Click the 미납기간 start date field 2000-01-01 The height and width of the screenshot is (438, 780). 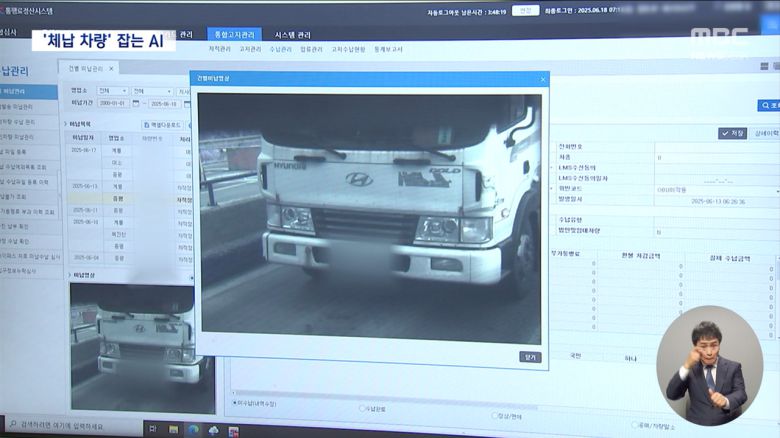coord(113,104)
